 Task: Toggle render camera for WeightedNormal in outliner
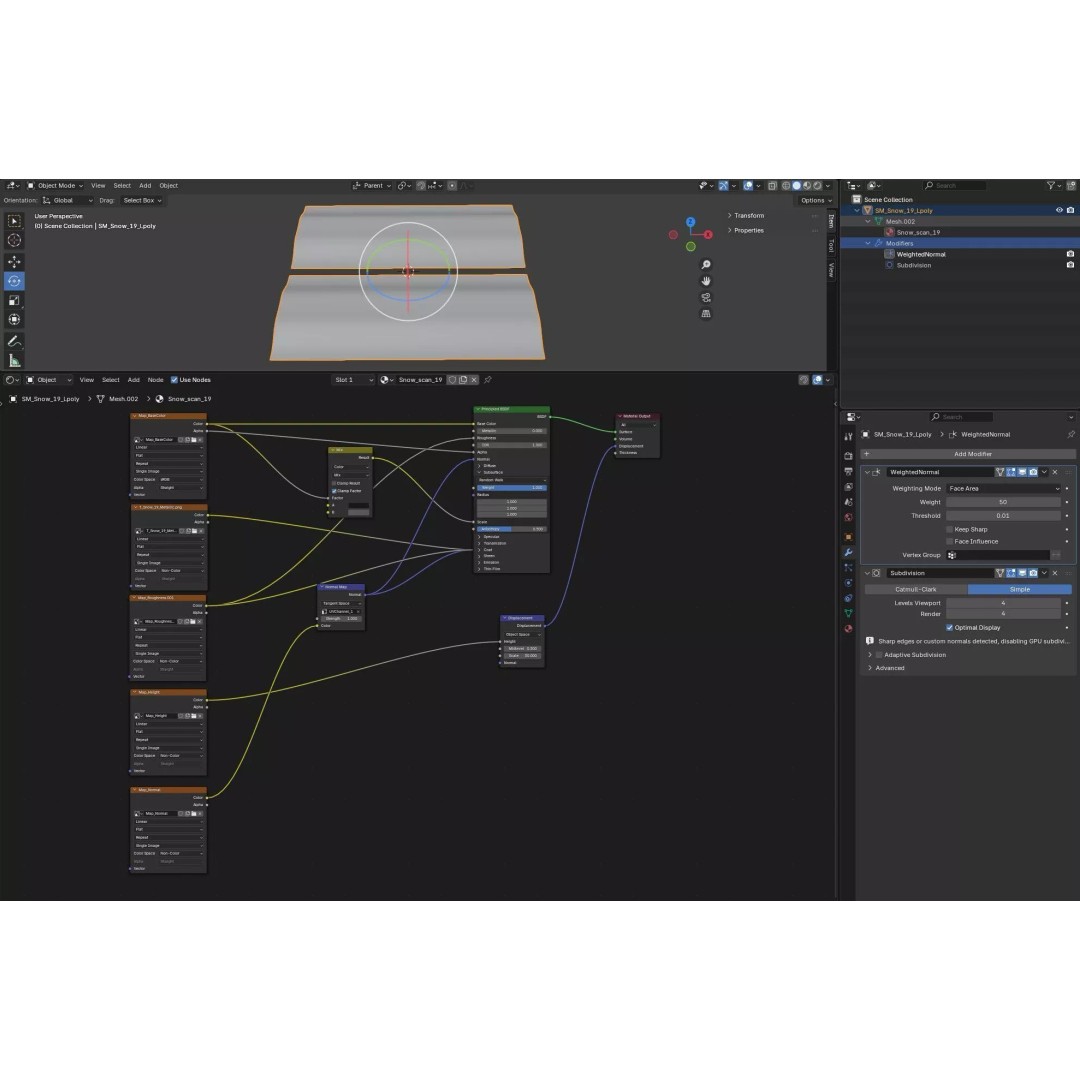(1070, 254)
